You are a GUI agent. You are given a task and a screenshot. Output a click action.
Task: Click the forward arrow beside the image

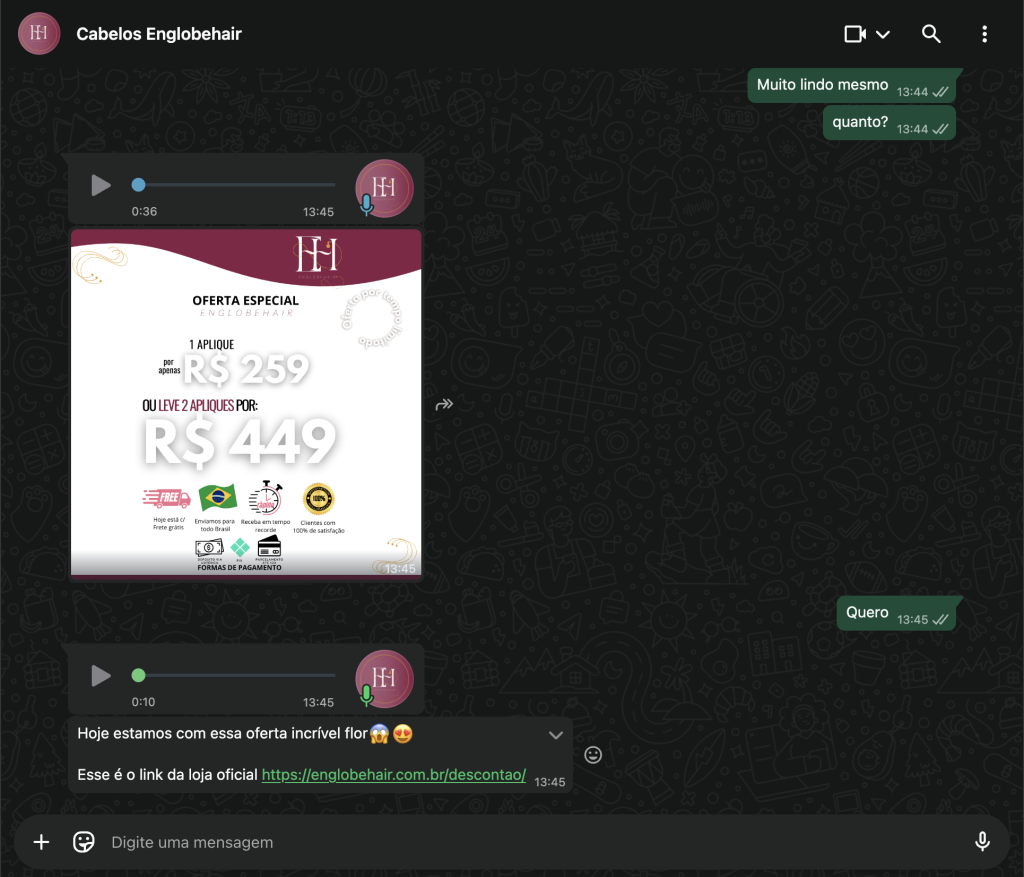click(x=445, y=405)
